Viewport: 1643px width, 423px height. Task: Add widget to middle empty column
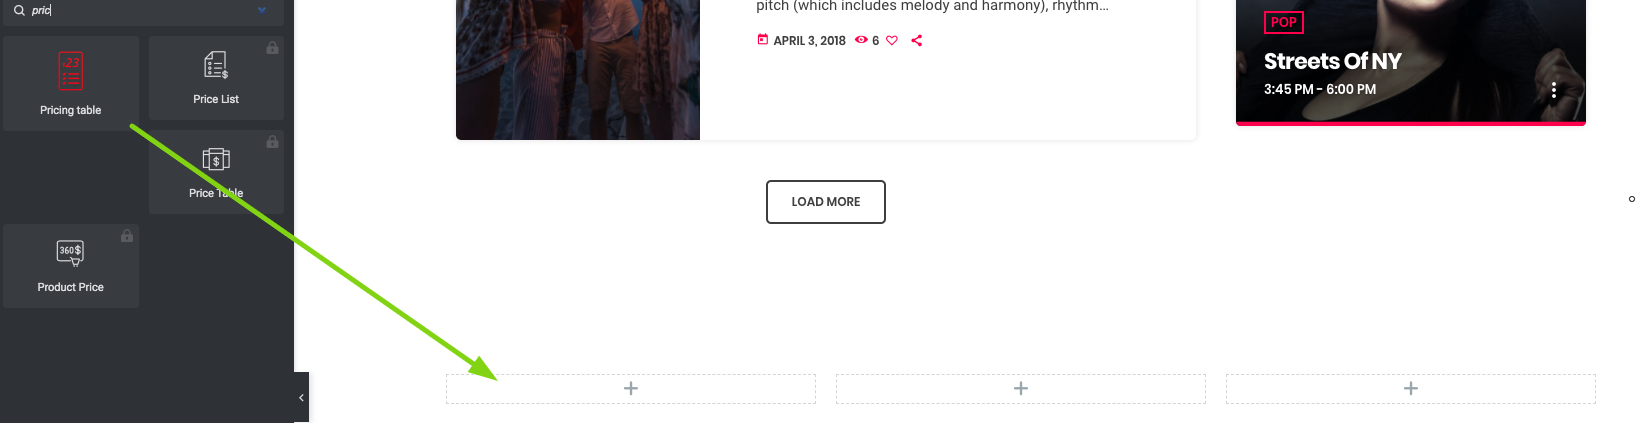pos(1021,389)
